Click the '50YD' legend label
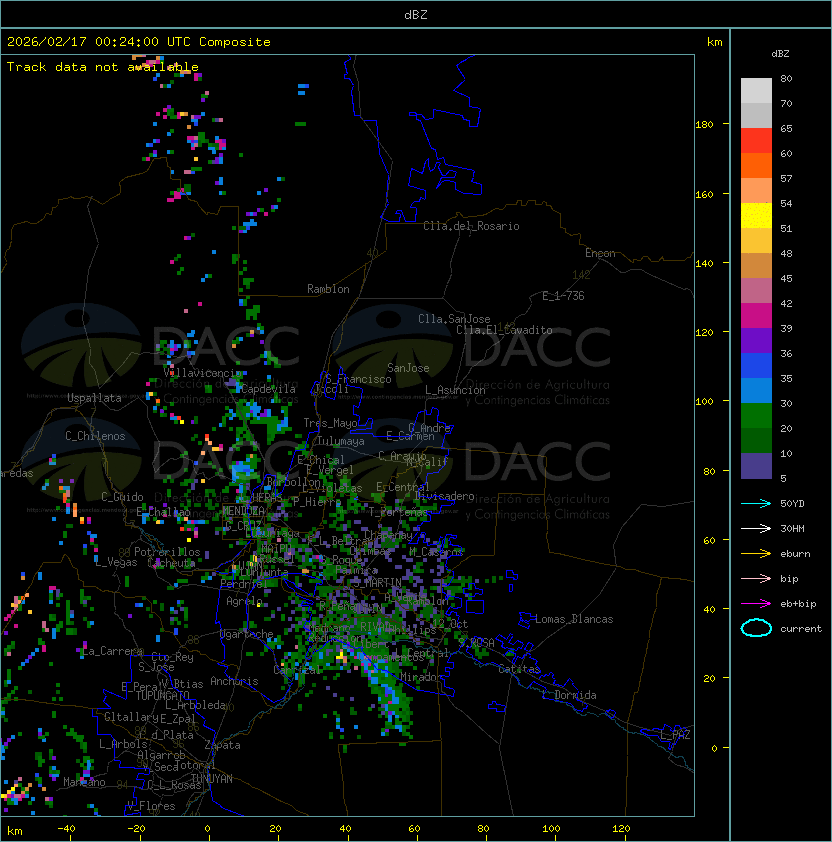This screenshot has width=832, height=842. click(792, 504)
